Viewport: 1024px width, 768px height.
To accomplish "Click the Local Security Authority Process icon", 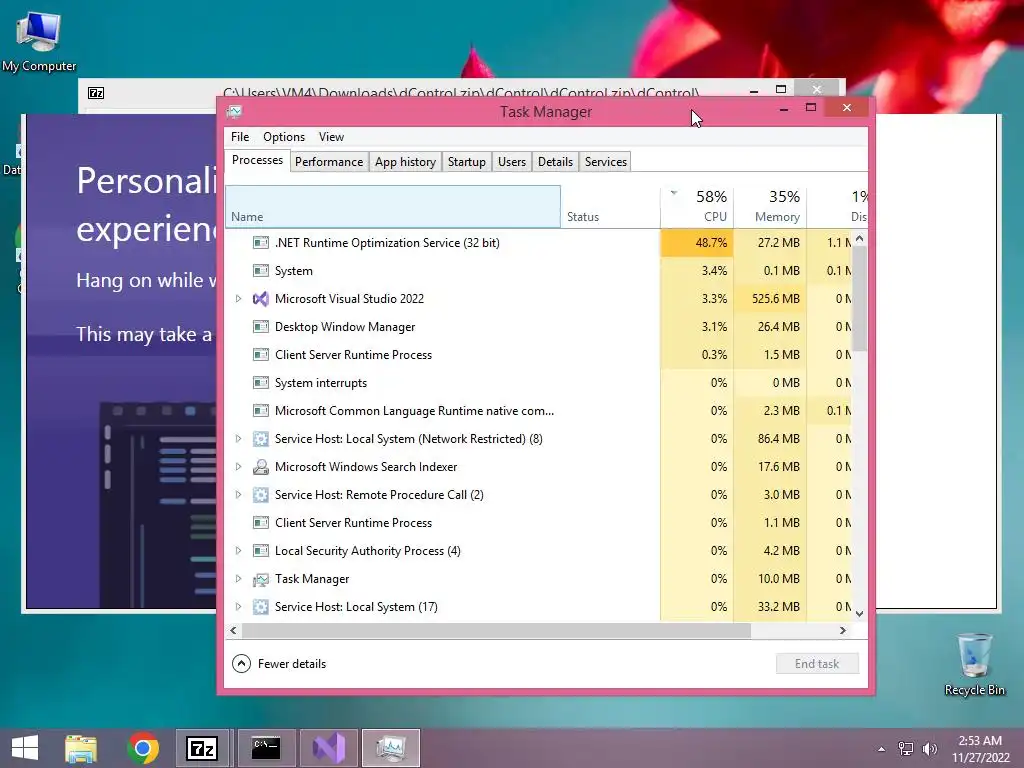I will 261,551.
